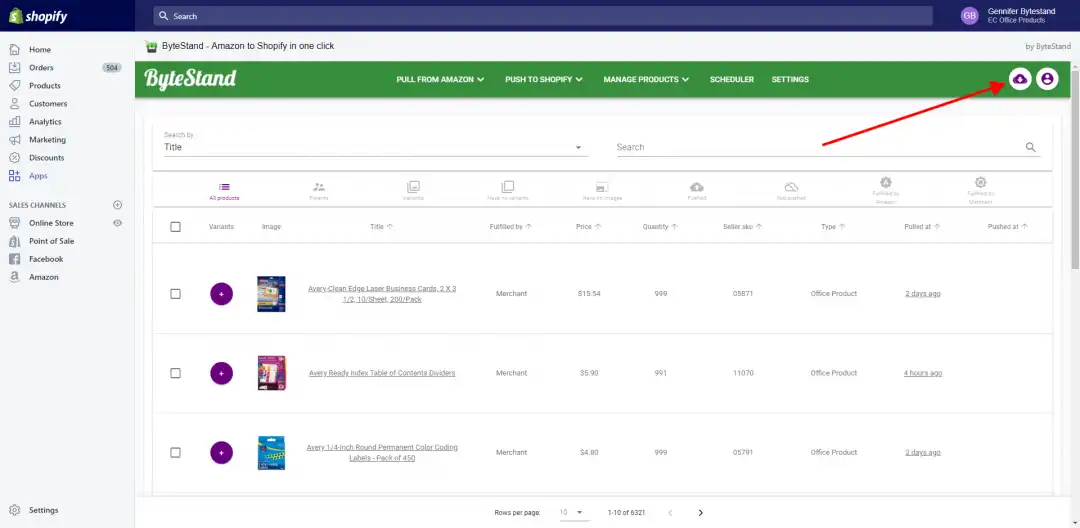Select the Parents filter tab
The height and width of the screenshot is (528, 1080).
tap(319, 191)
